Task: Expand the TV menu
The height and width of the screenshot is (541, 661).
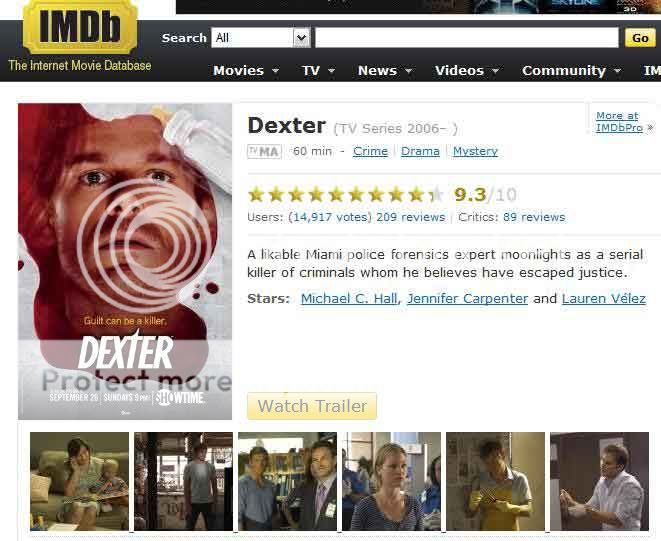Action: (x=318, y=70)
